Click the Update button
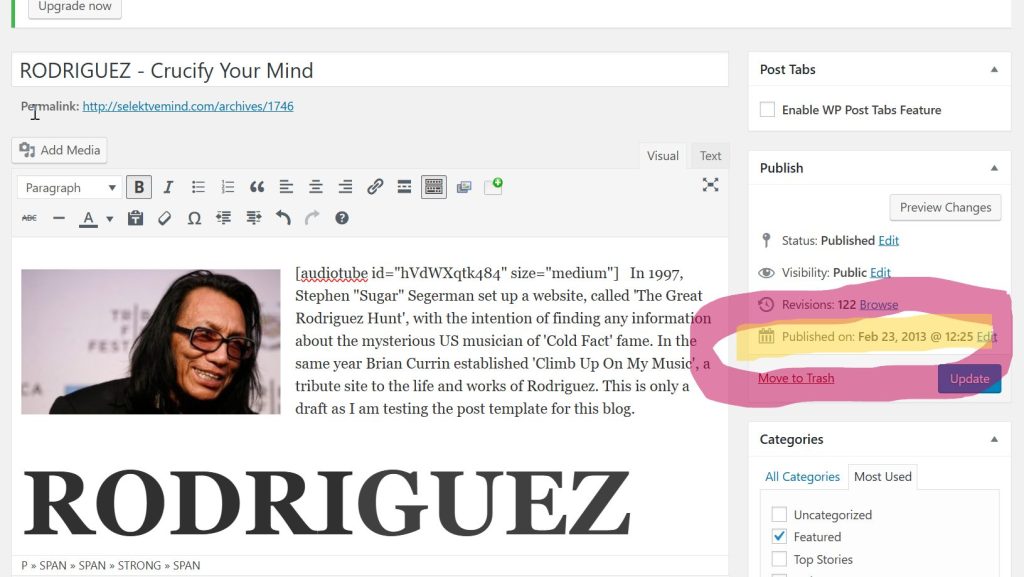 point(969,379)
